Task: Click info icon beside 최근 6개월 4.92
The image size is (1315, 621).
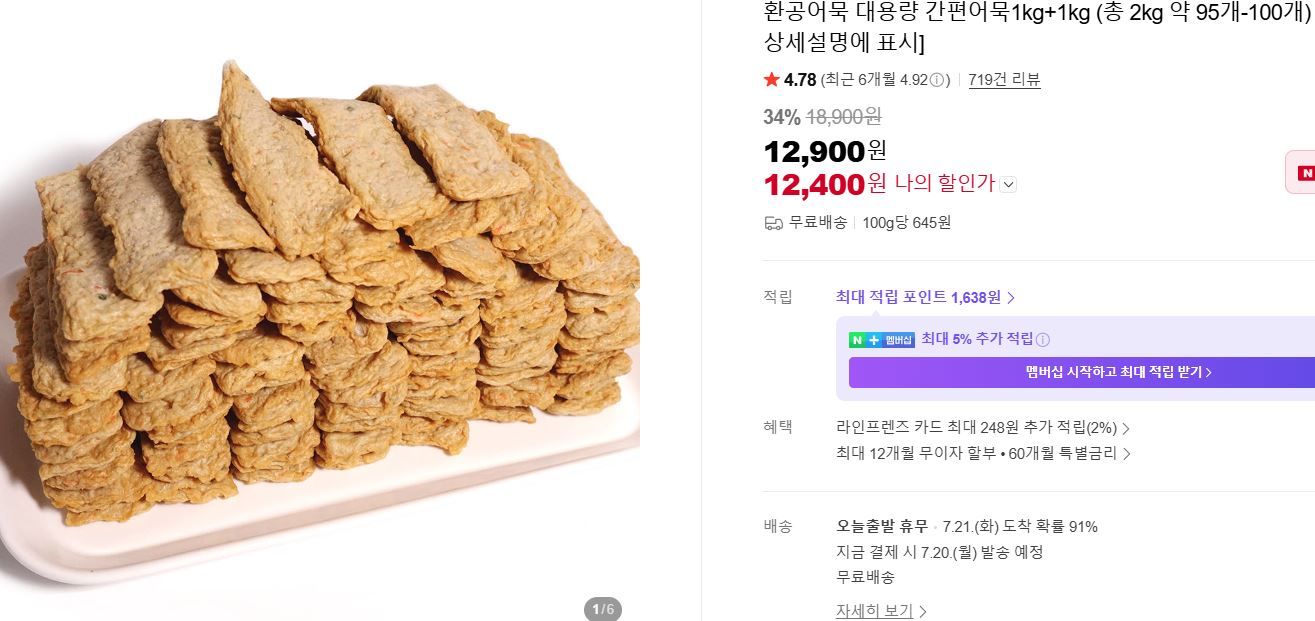Action: [x=938, y=80]
